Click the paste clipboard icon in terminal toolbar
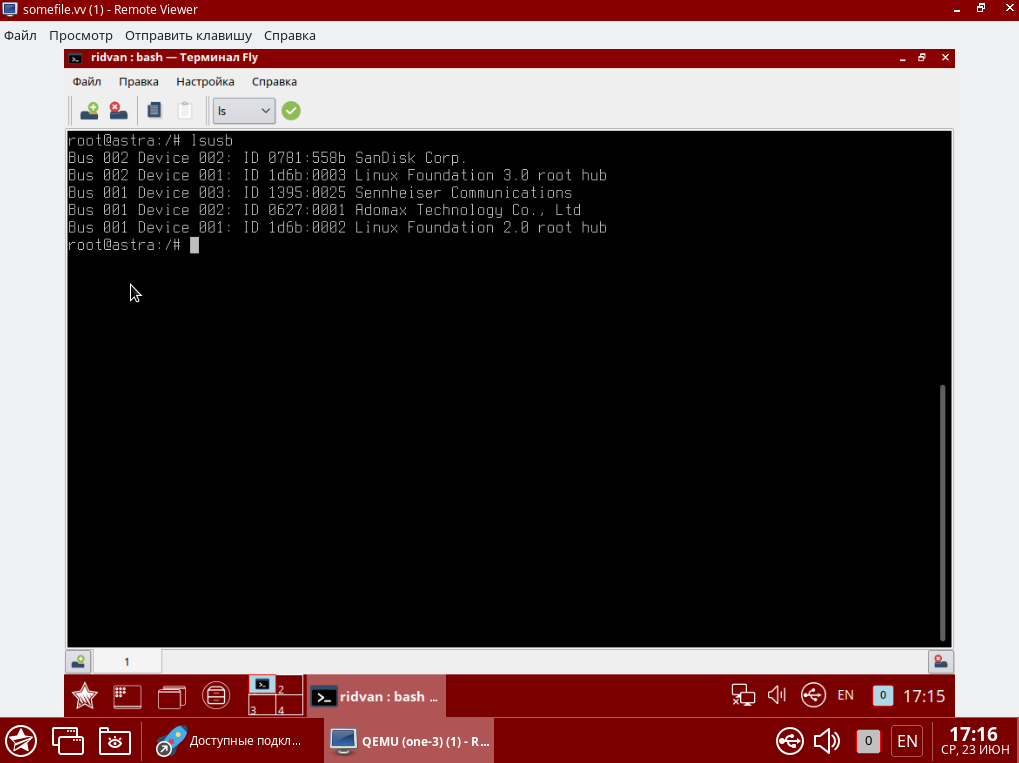 click(184, 110)
